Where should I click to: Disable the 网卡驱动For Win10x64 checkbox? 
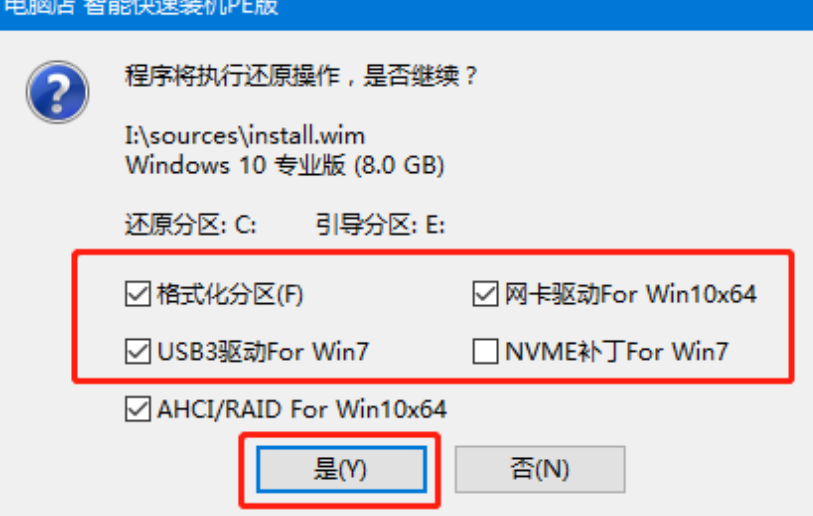point(486,294)
